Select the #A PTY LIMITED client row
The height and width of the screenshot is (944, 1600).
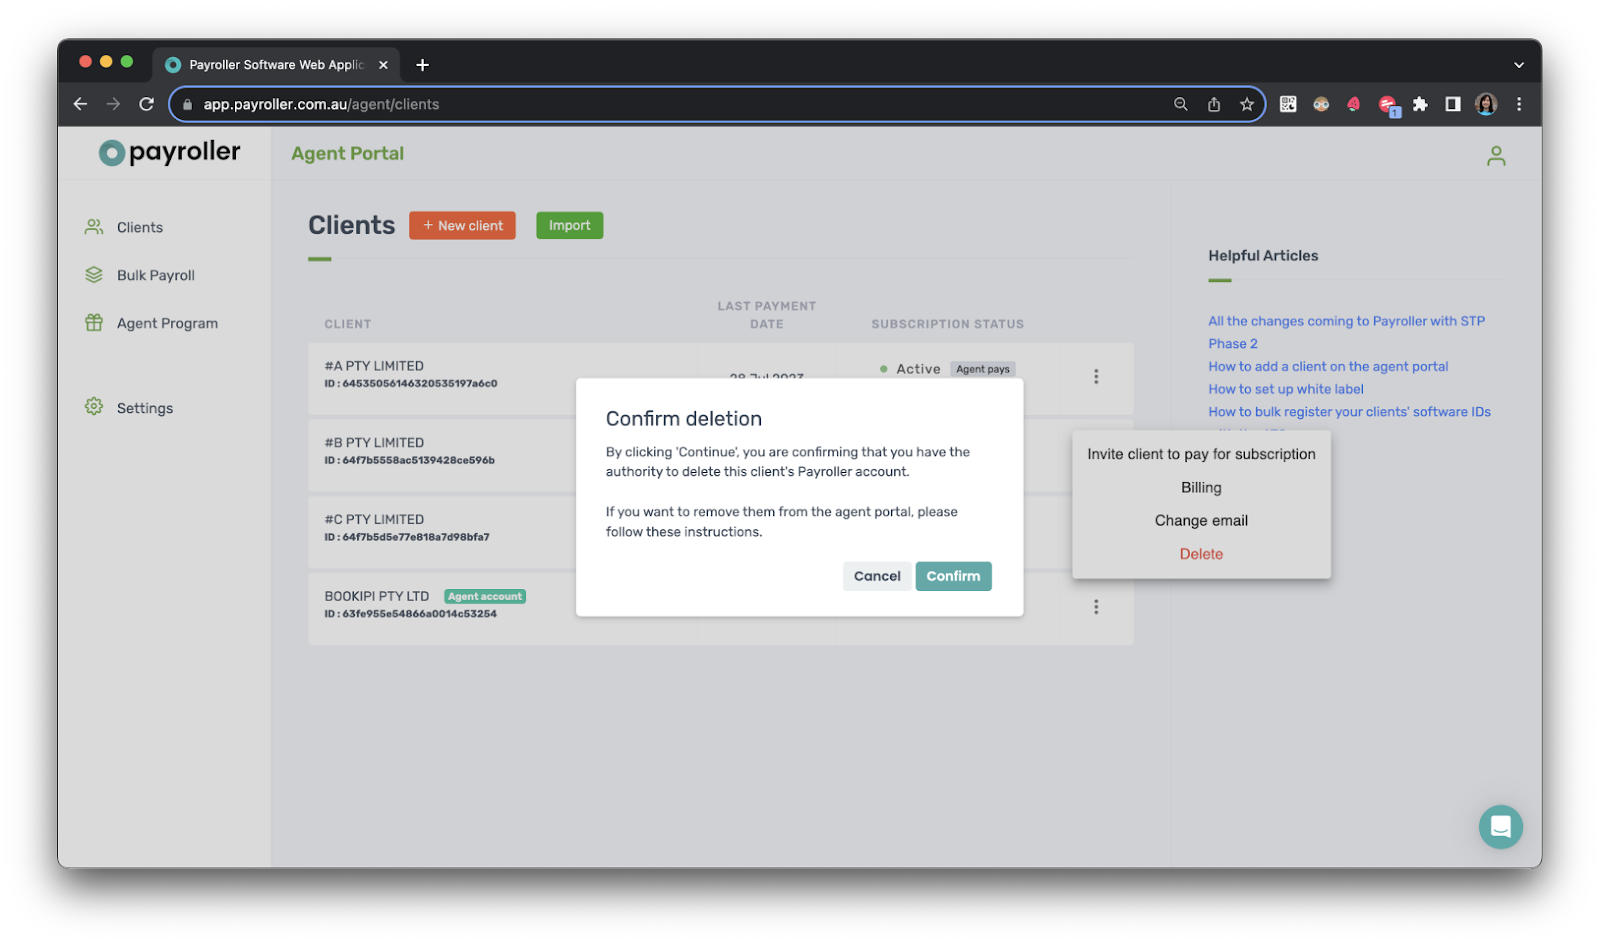(x=720, y=378)
